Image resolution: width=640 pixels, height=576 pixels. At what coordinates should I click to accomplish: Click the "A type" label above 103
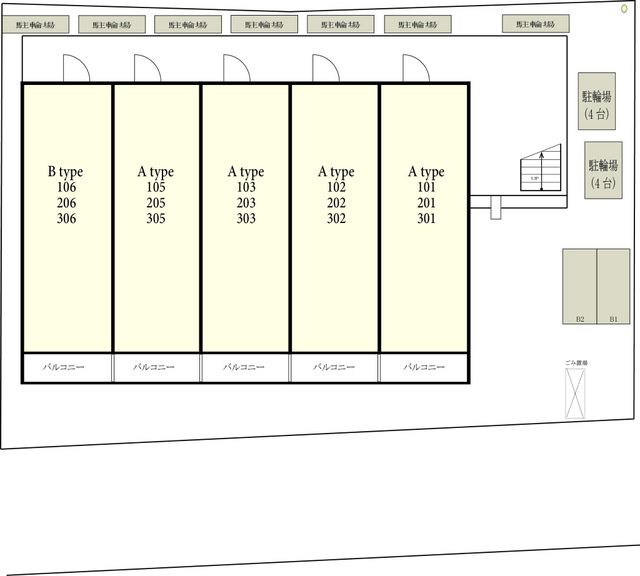pos(246,172)
